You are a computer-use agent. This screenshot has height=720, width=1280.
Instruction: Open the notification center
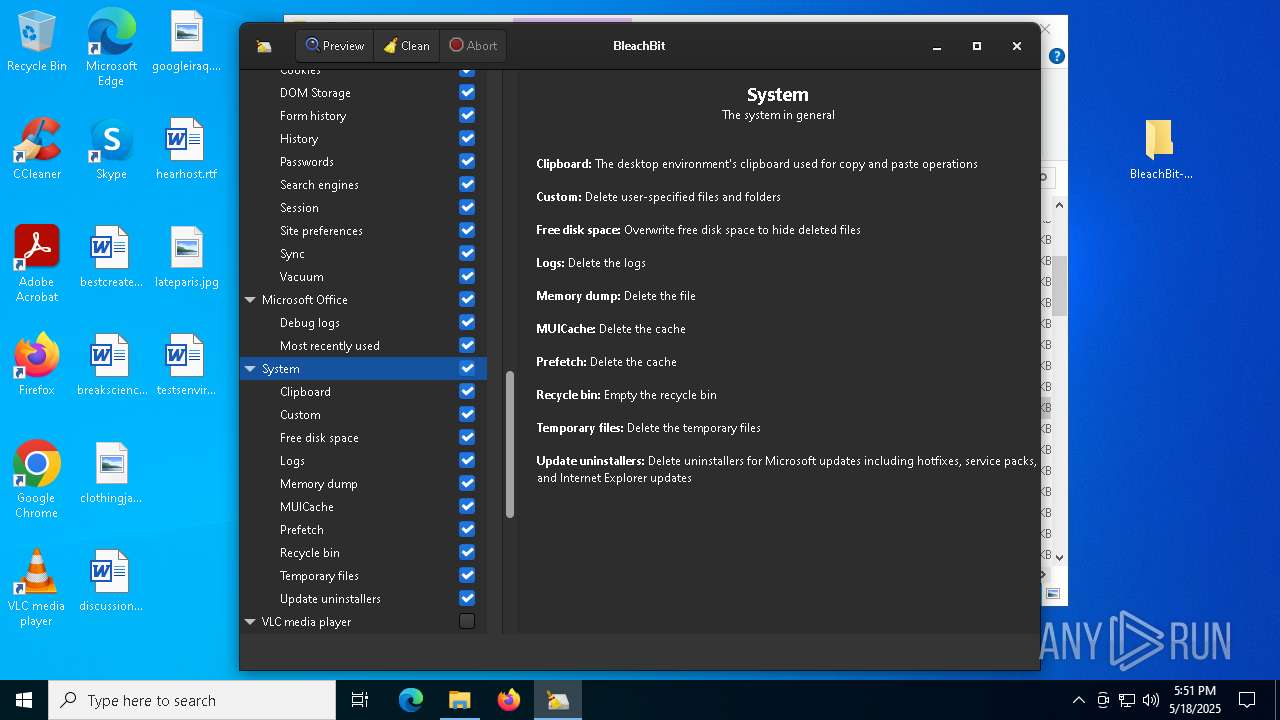click(x=1247, y=700)
